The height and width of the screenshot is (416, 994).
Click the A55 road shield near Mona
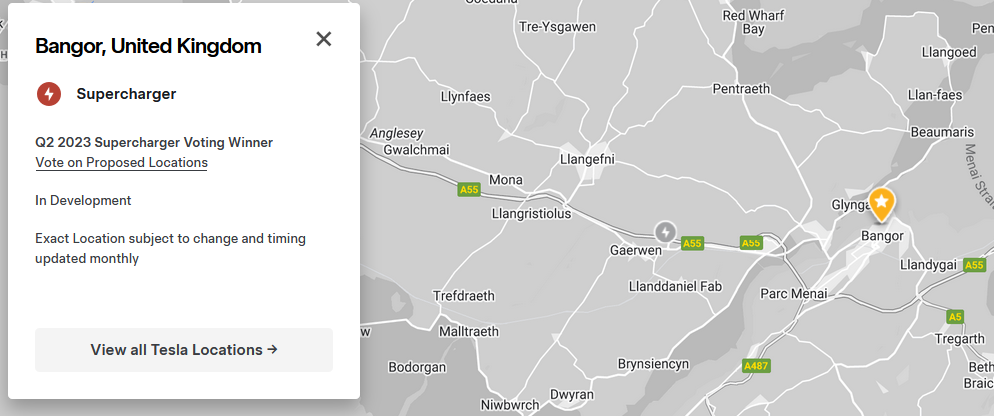click(x=470, y=189)
